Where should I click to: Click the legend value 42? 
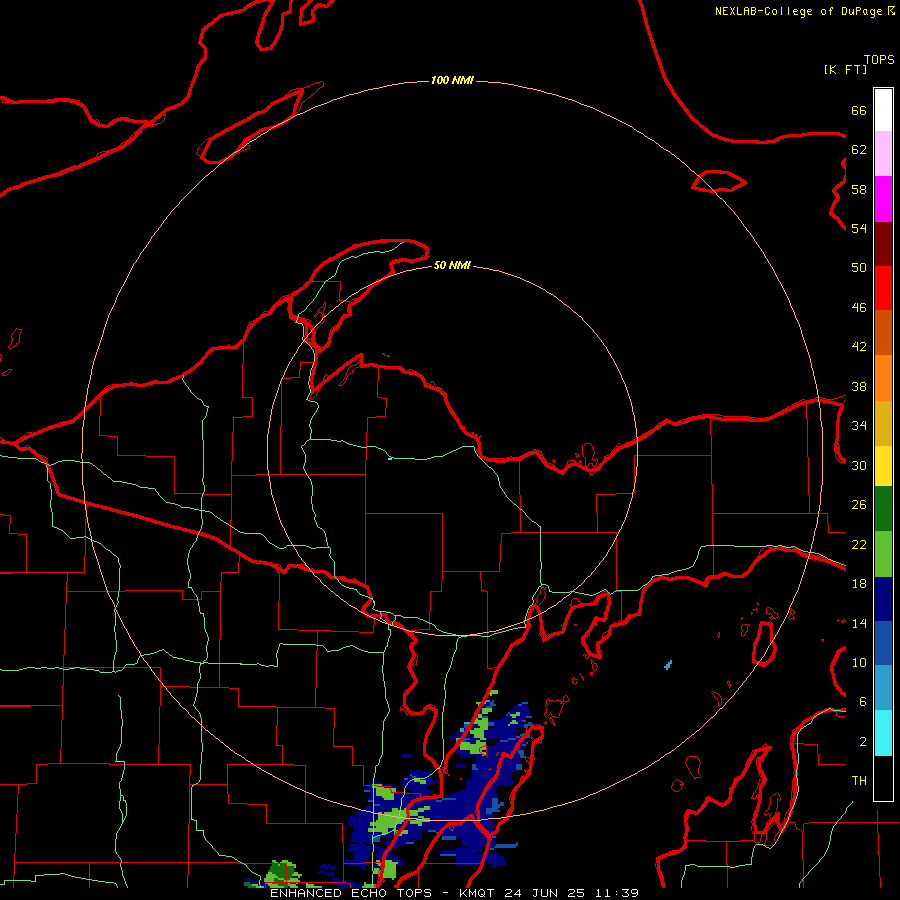pos(859,347)
